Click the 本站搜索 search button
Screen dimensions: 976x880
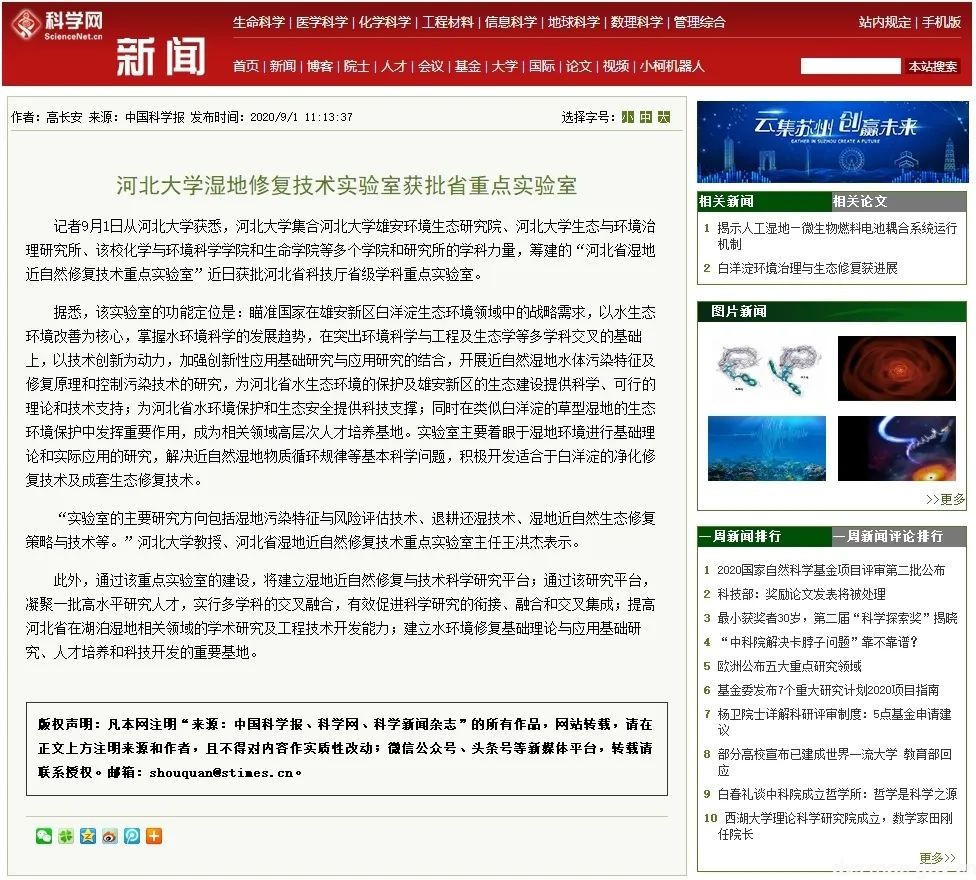tap(933, 66)
